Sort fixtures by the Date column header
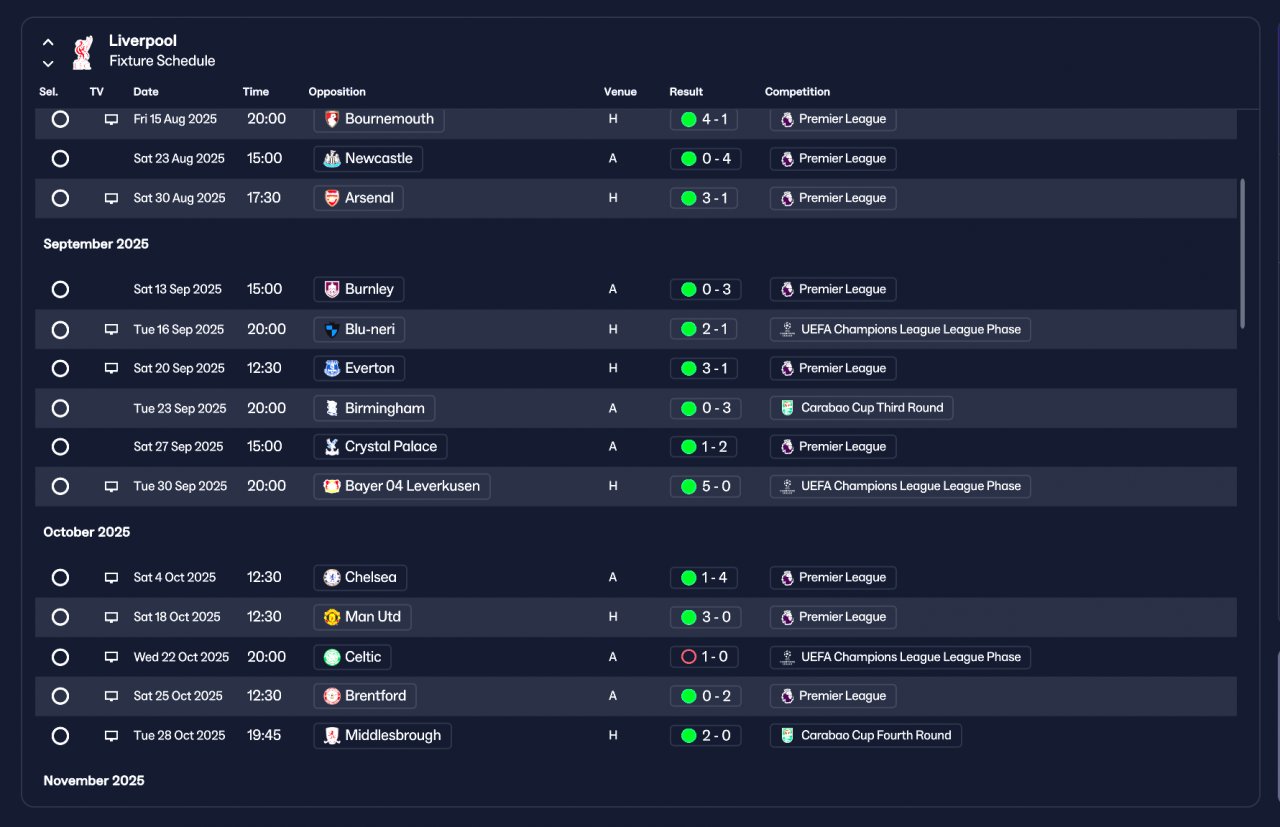The width and height of the screenshot is (1280, 827). coord(146,92)
